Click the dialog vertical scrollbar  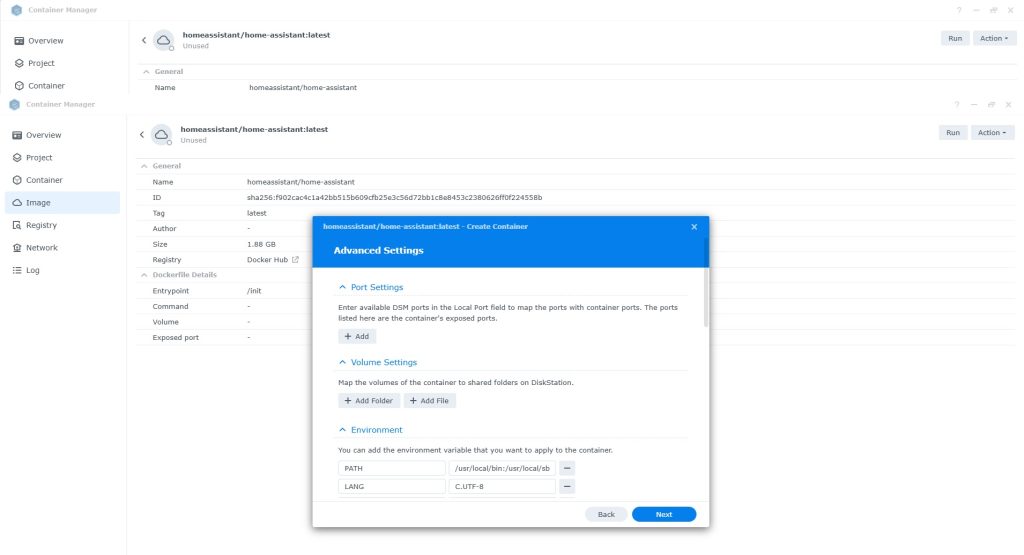coord(705,298)
